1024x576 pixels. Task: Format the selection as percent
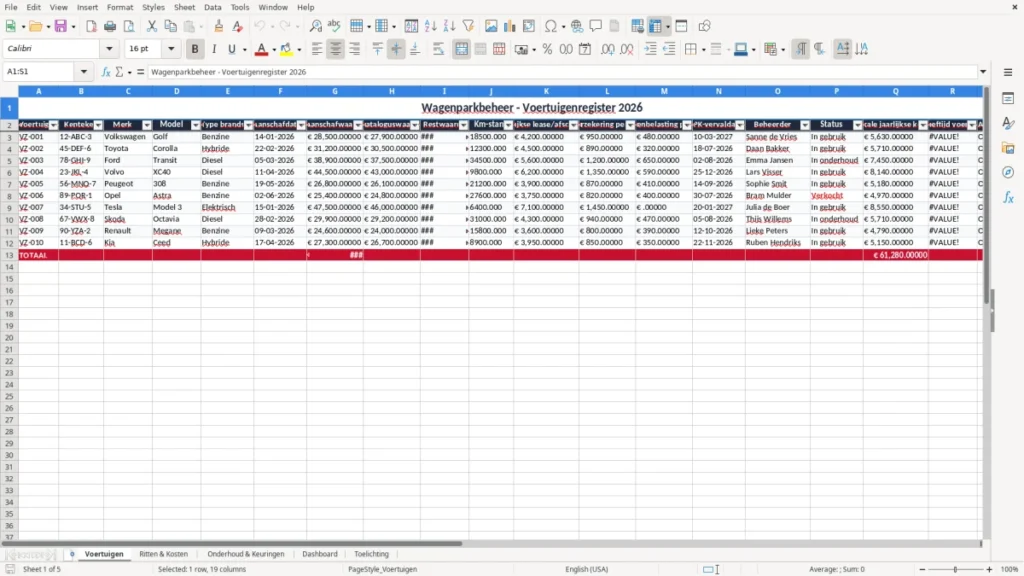click(547, 49)
